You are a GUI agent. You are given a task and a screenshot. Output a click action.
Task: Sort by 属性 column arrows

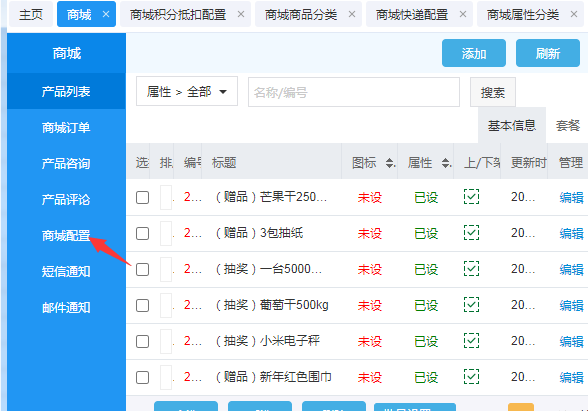[446, 163]
